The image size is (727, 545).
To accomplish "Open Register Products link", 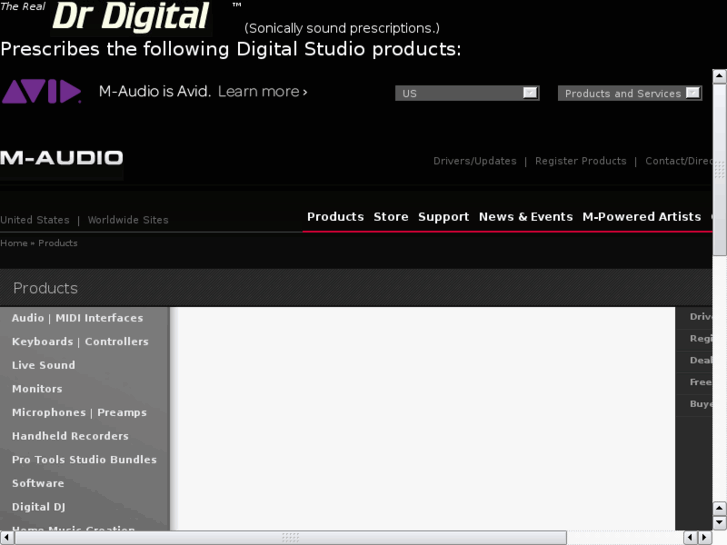I will [x=580, y=161].
